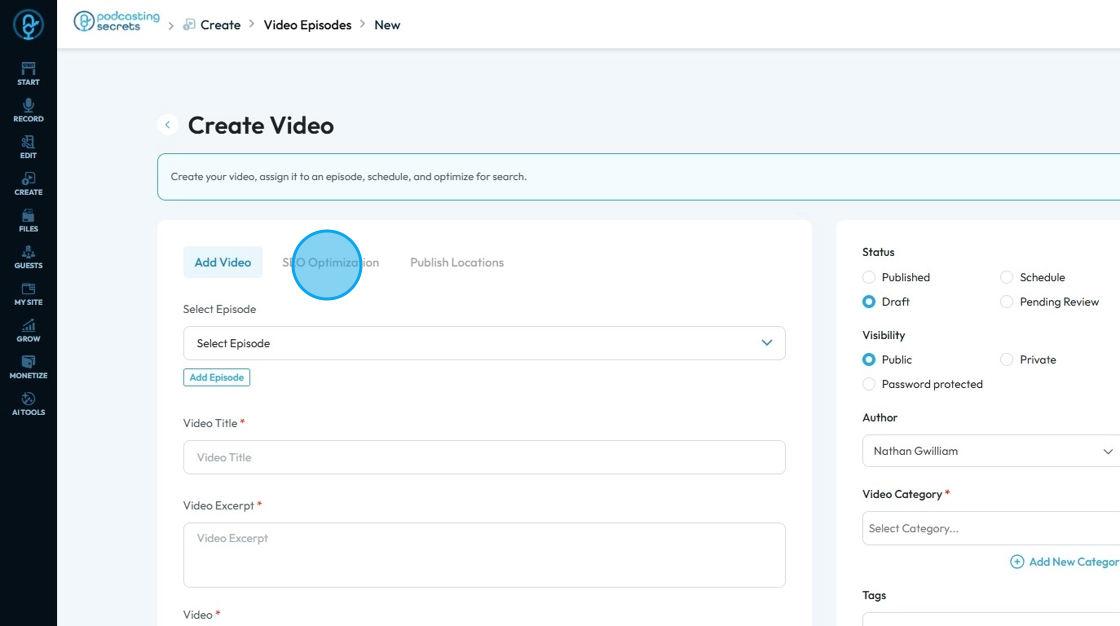Click the Add Episode button
The image size is (1120, 626).
[216, 377]
